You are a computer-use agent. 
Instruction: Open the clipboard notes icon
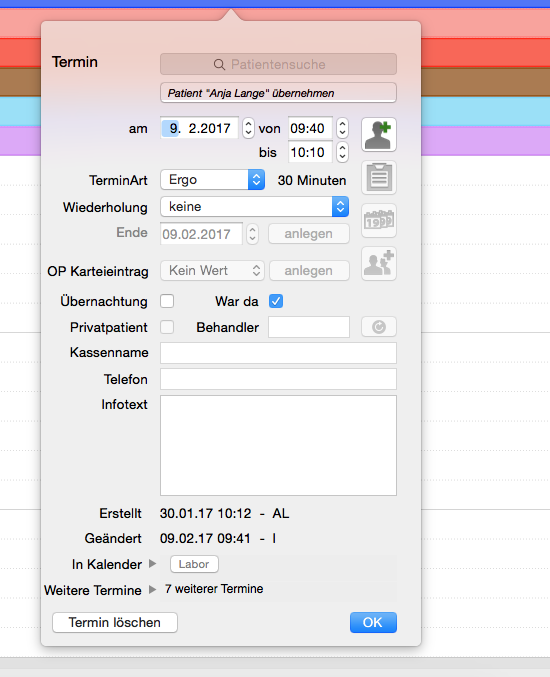379,178
